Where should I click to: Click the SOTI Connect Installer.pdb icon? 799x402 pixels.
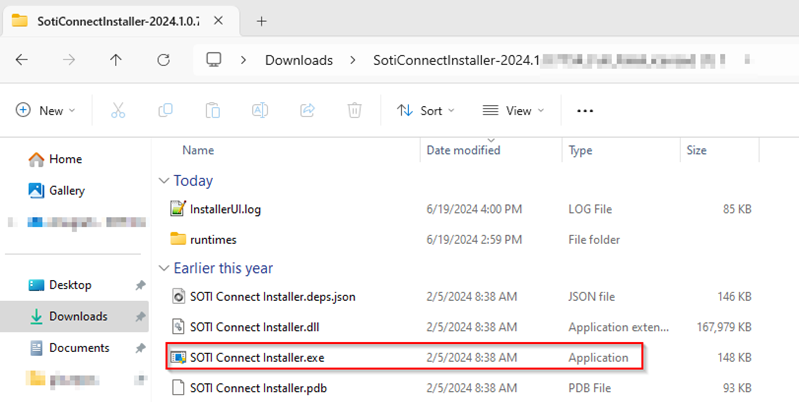coord(178,388)
